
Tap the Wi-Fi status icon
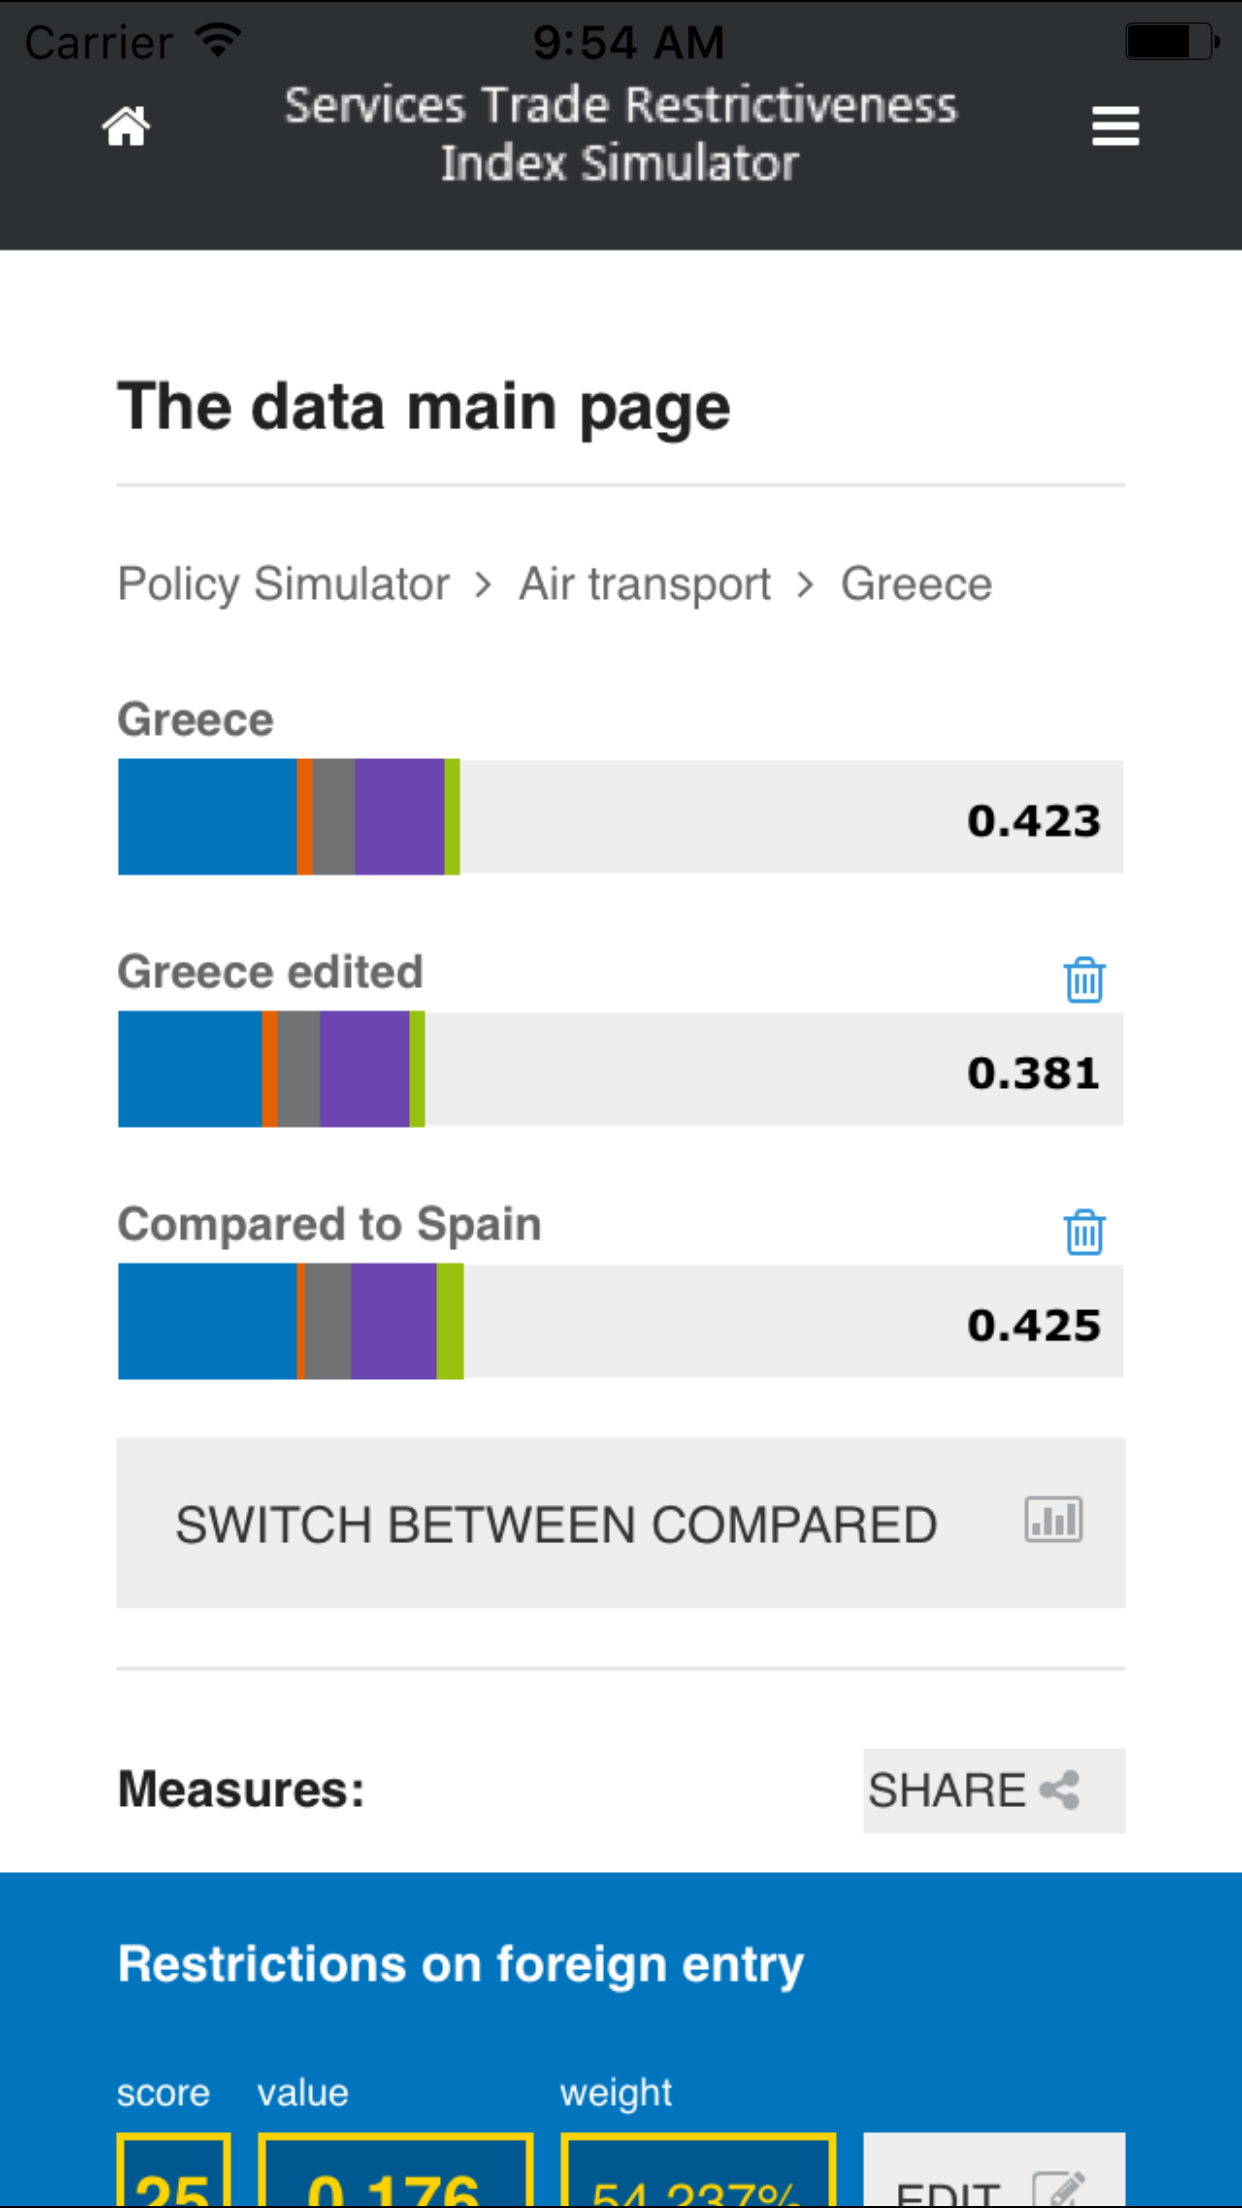click(x=218, y=40)
